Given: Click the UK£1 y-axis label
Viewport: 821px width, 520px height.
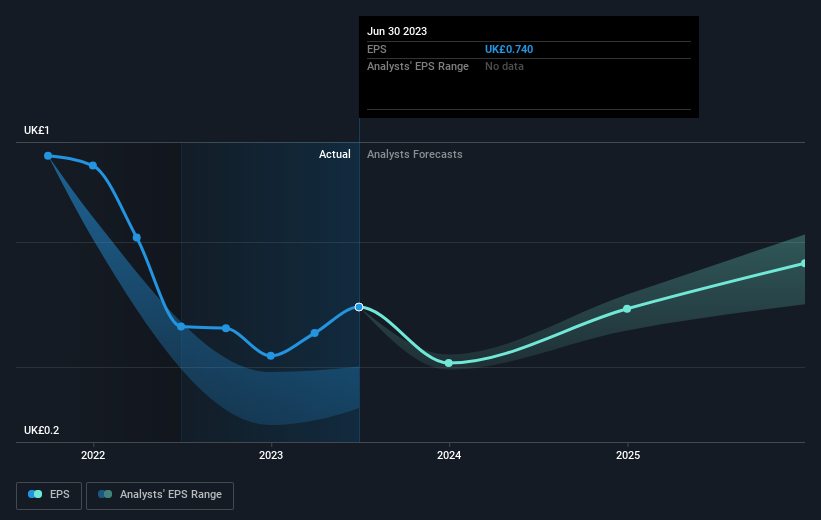Looking at the screenshot, I should 37,130.
